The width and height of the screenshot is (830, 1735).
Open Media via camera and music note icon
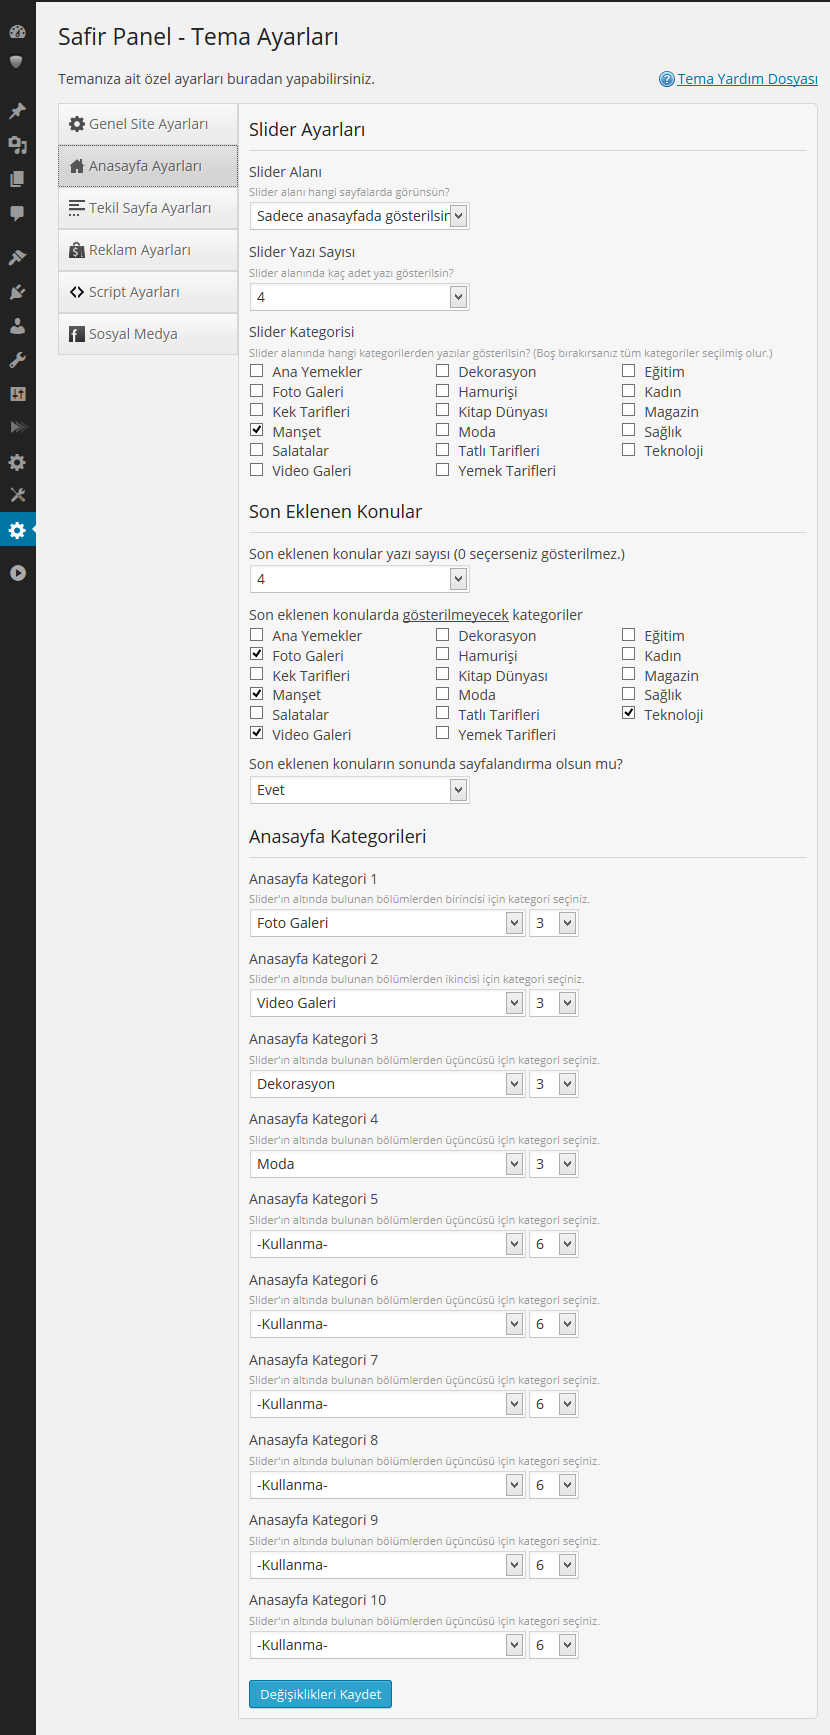(x=17, y=145)
